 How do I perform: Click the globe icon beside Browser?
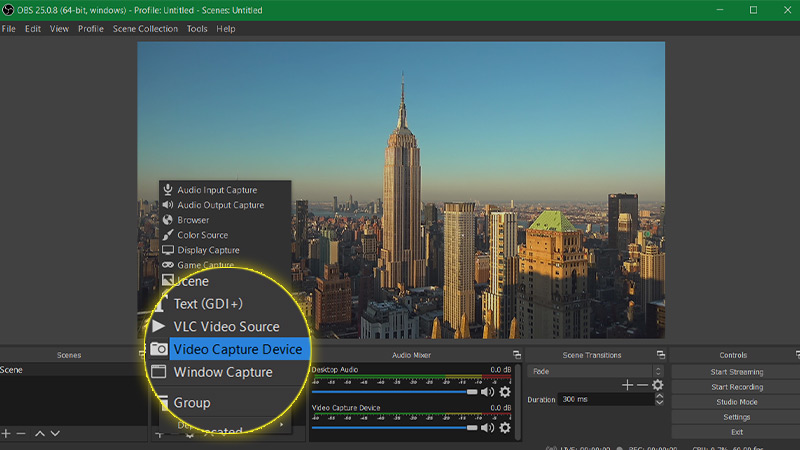point(167,220)
